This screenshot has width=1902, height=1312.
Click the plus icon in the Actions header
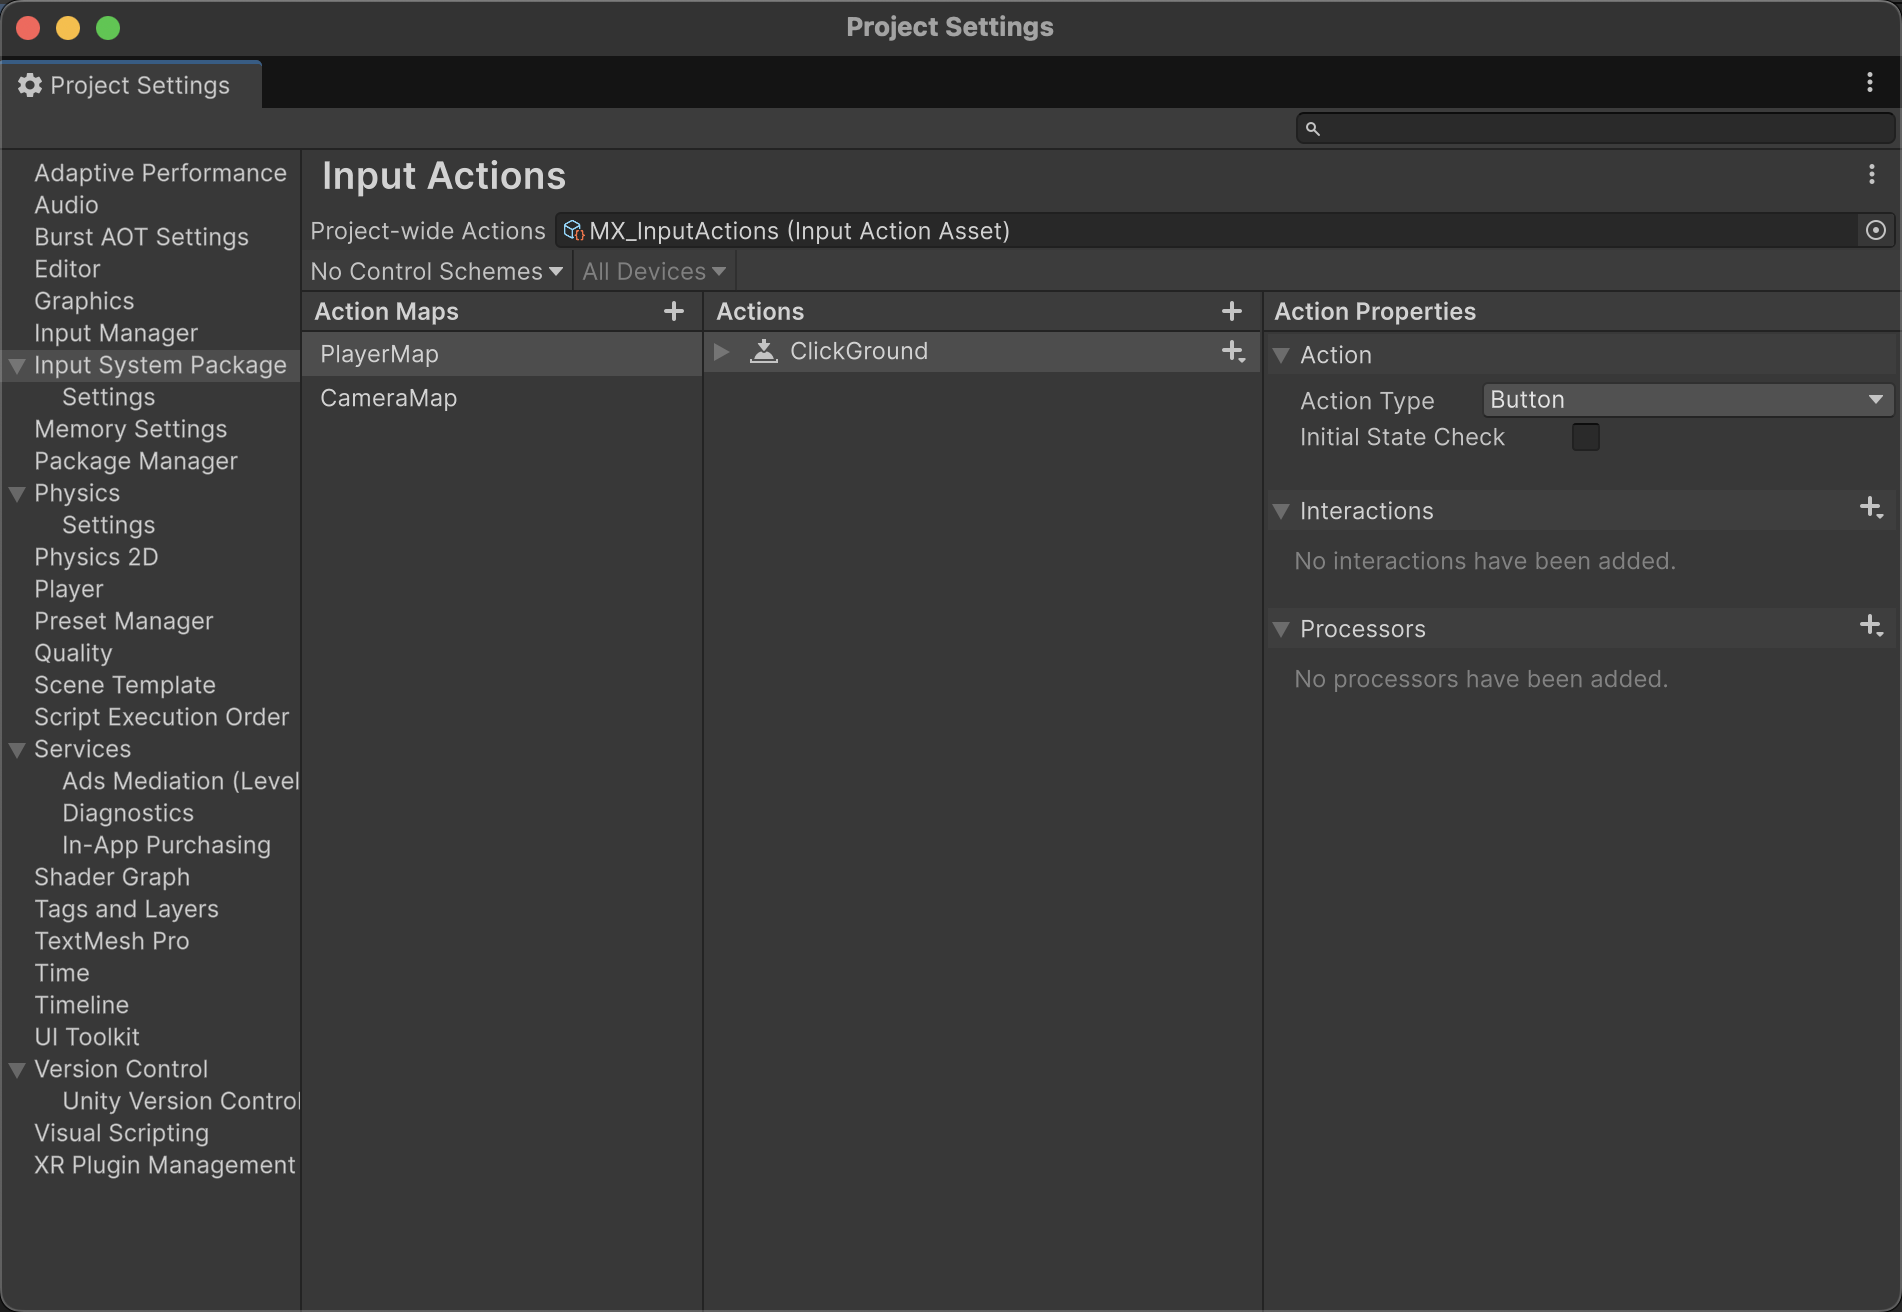1231,311
